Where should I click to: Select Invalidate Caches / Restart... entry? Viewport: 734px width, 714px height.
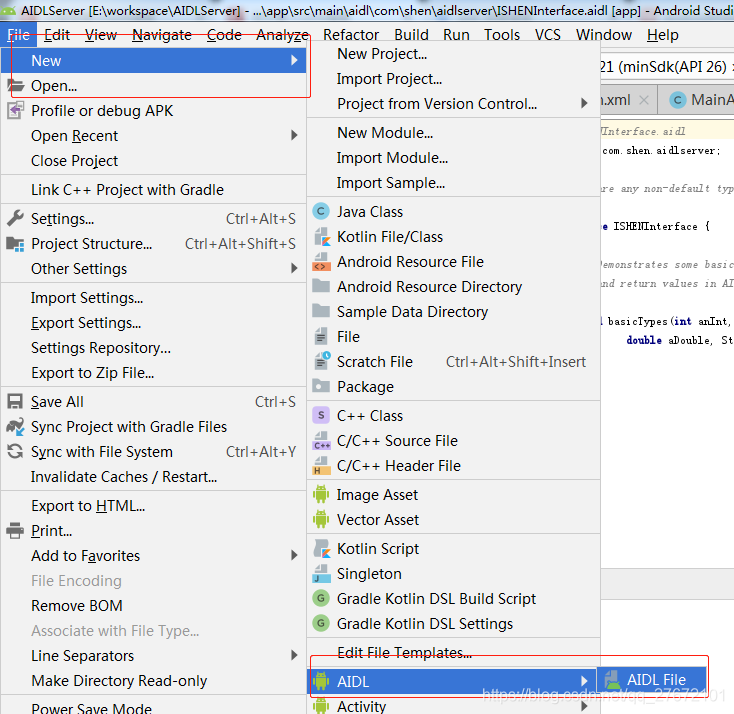154,477
